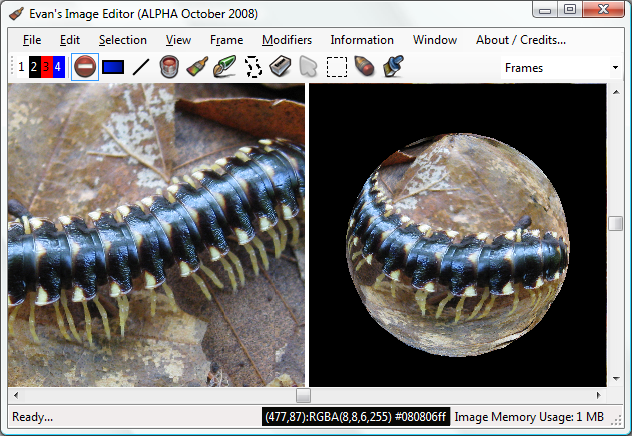Activate the freeform lasso selection tool

[253, 67]
